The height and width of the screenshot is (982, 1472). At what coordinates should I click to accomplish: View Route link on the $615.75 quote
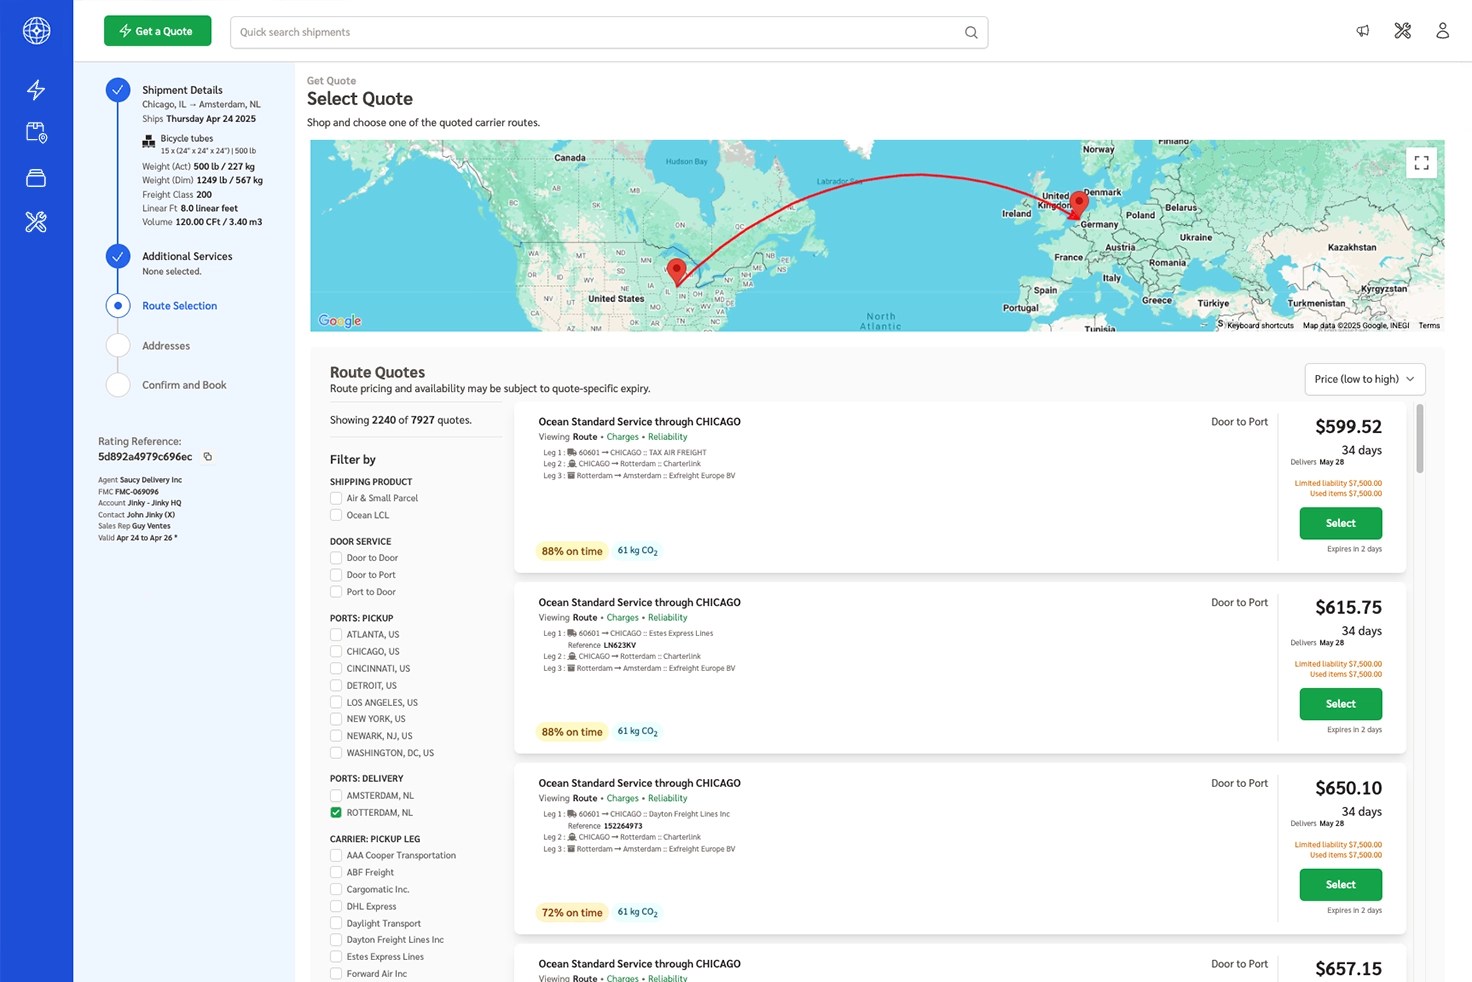(584, 618)
